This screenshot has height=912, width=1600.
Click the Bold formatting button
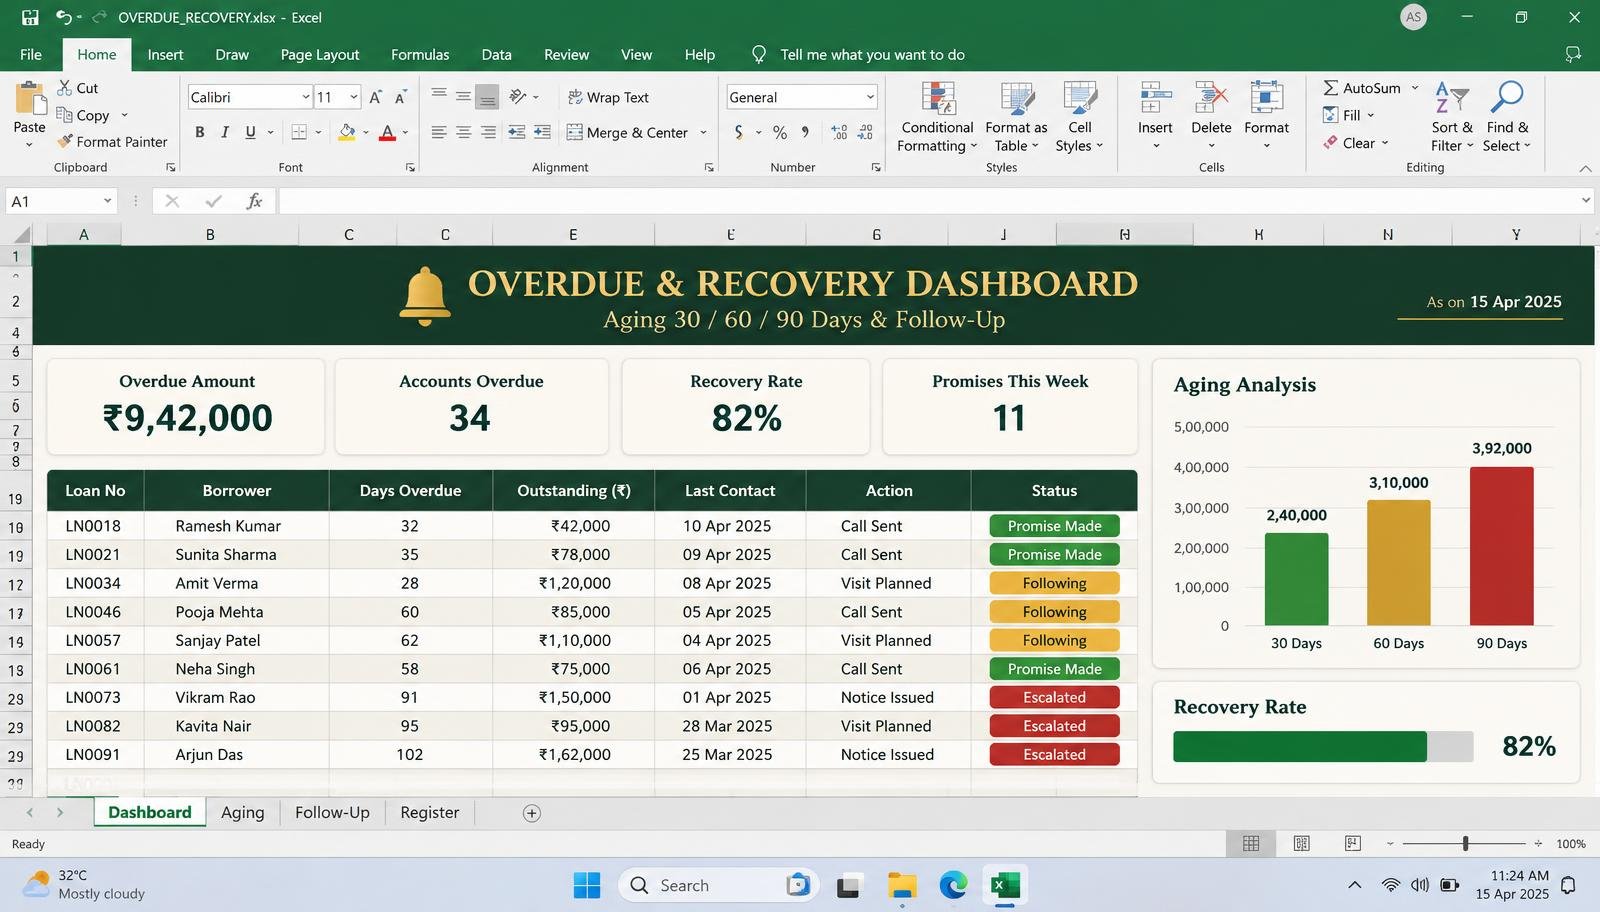click(200, 132)
